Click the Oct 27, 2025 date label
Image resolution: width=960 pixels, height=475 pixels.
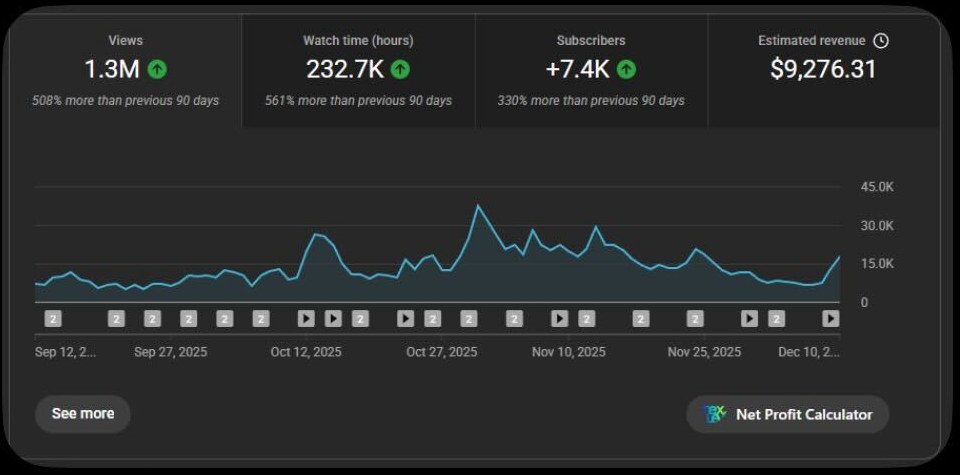[441, 352]
